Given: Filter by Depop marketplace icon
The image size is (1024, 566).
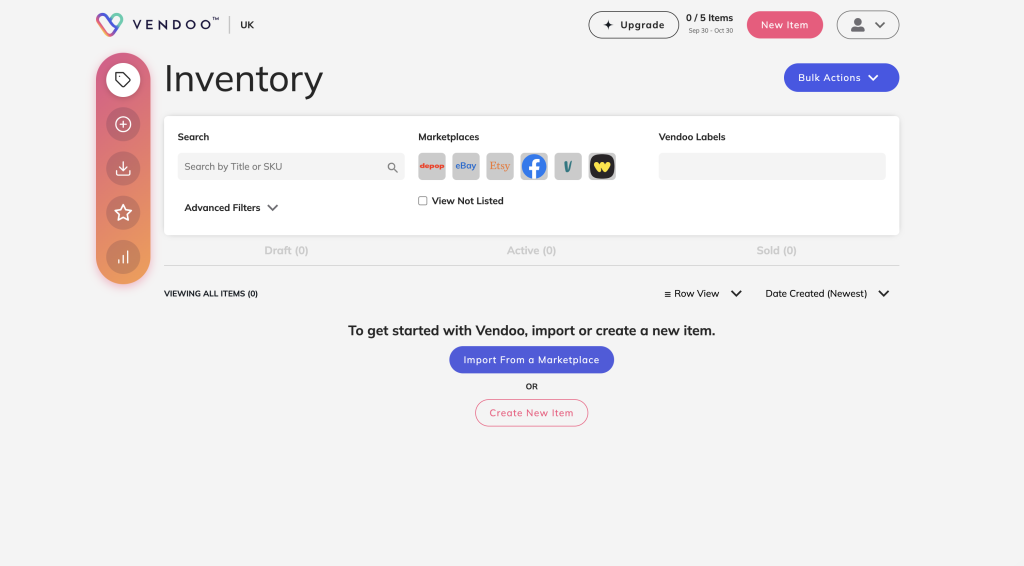Looking at the screenshot, I should (x=432, y=166).
